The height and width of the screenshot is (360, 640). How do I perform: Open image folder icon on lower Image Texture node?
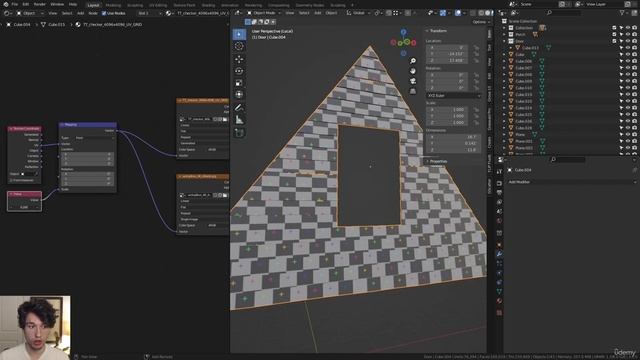pos(225,195)
